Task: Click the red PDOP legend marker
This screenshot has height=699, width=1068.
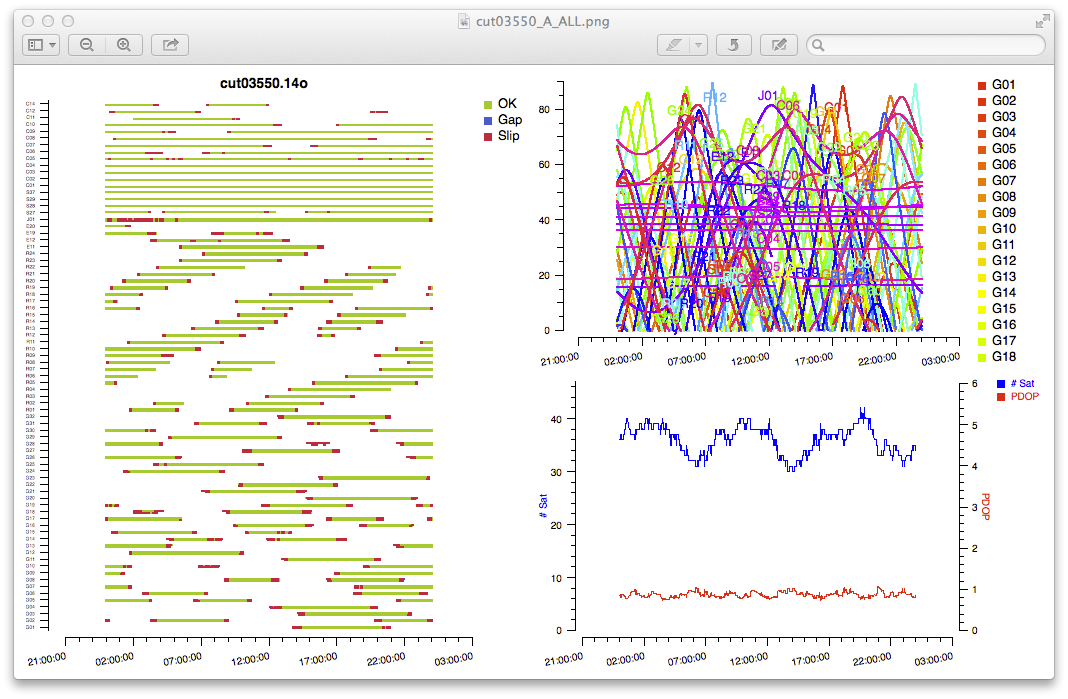Action: pyautogui.click(x=1001, y=397)
